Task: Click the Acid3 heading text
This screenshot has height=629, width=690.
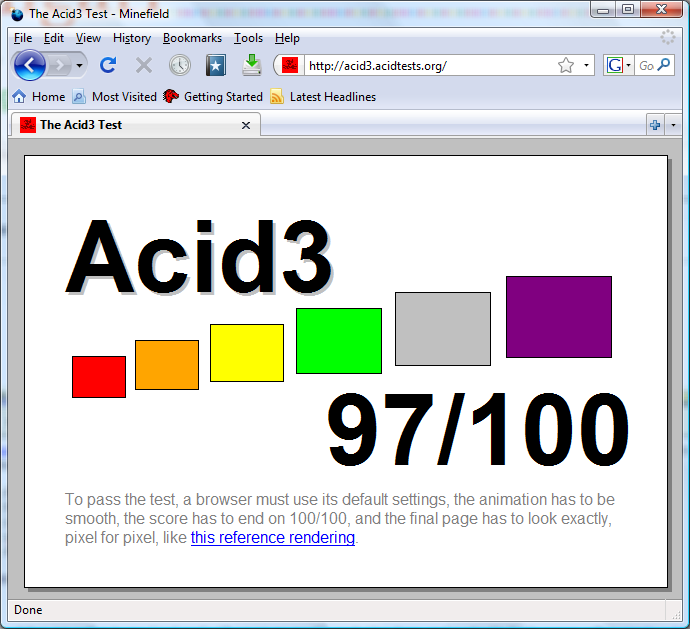Action: point(199,257)
